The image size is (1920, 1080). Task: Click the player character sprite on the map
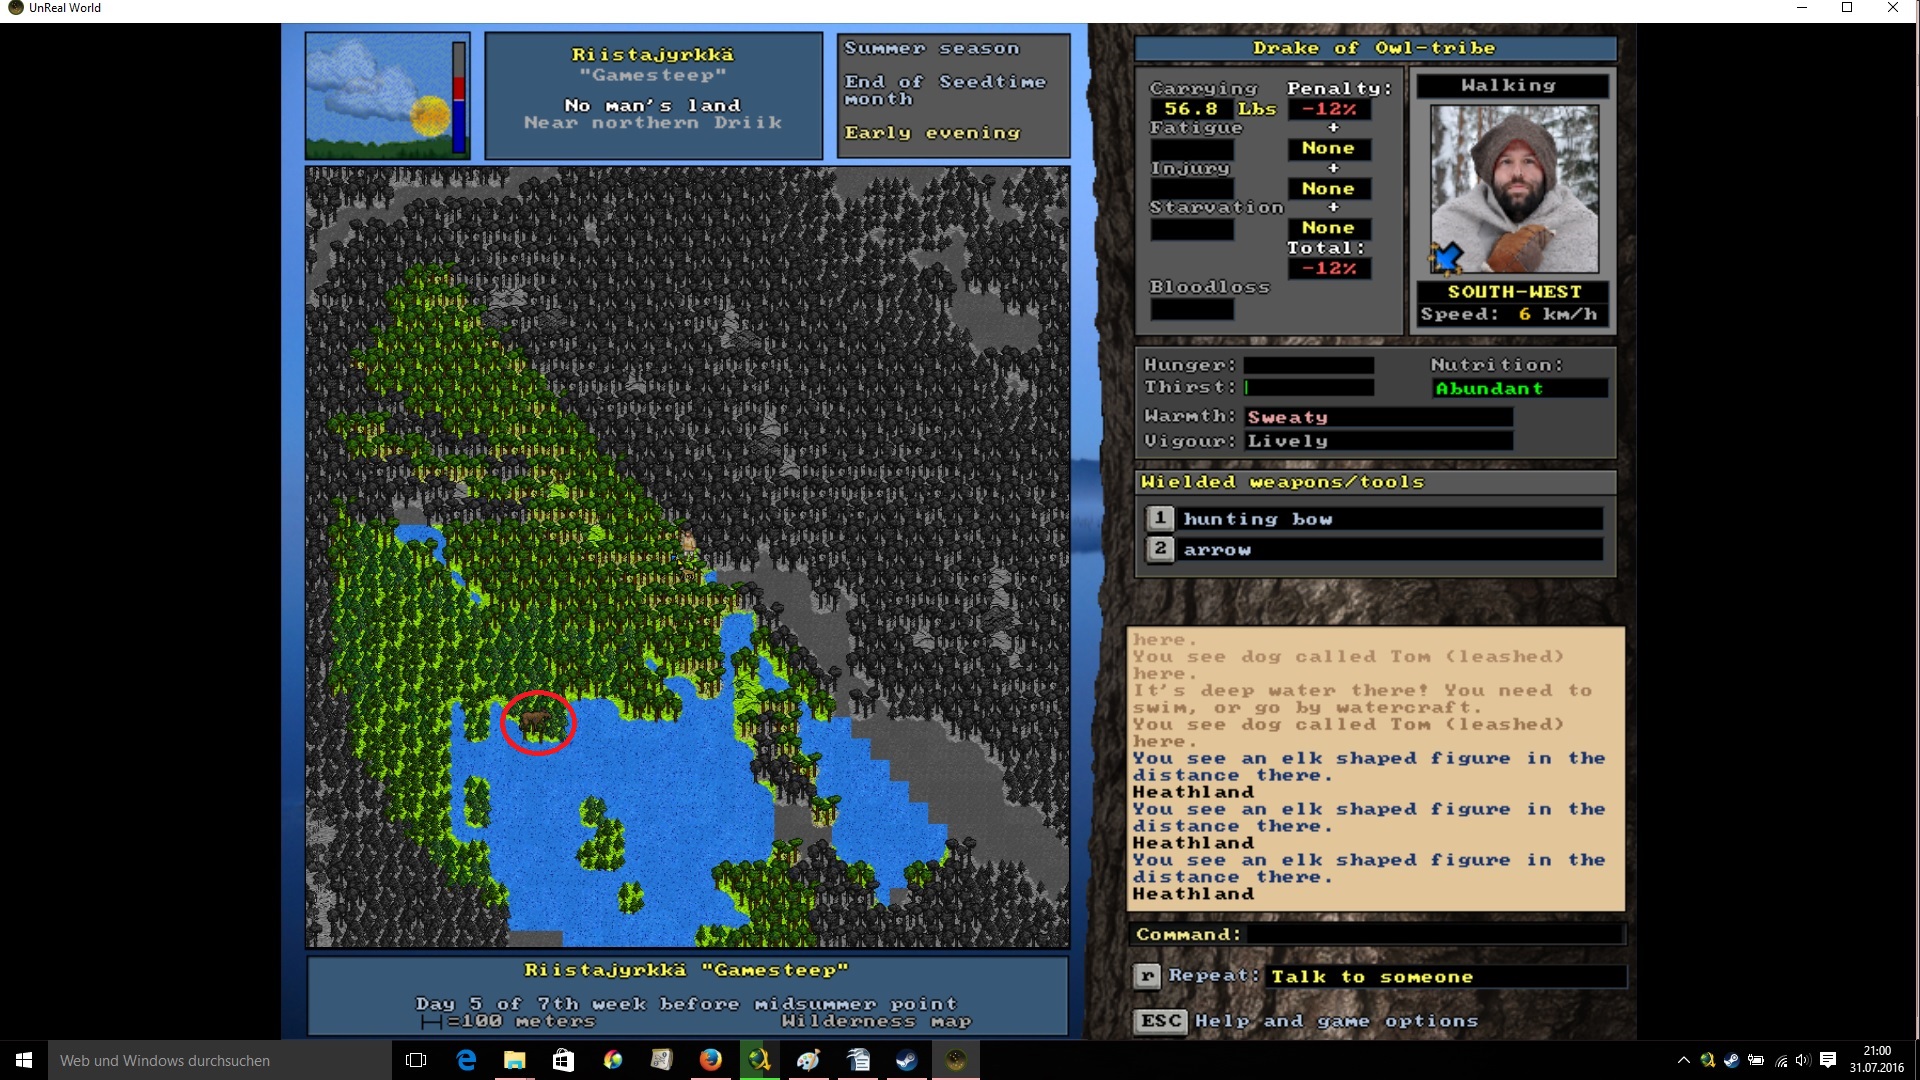coord(688,543)
